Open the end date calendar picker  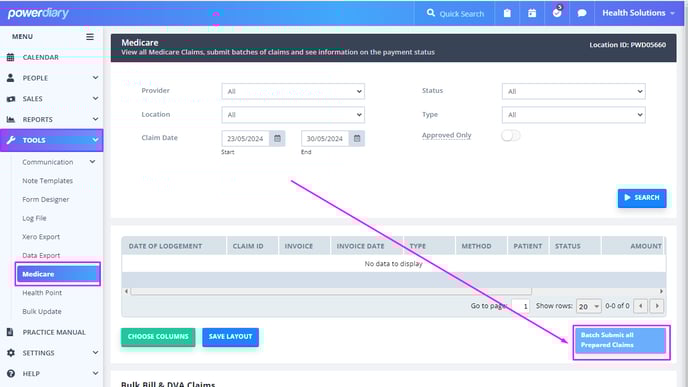pos(357,139)
